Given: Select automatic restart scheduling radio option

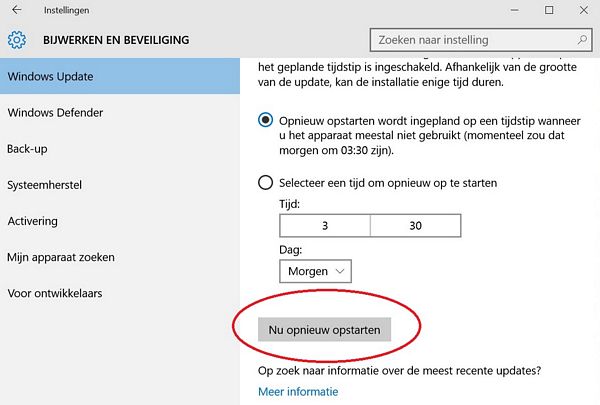Looking at the screenshot, I should coord(266,120).
